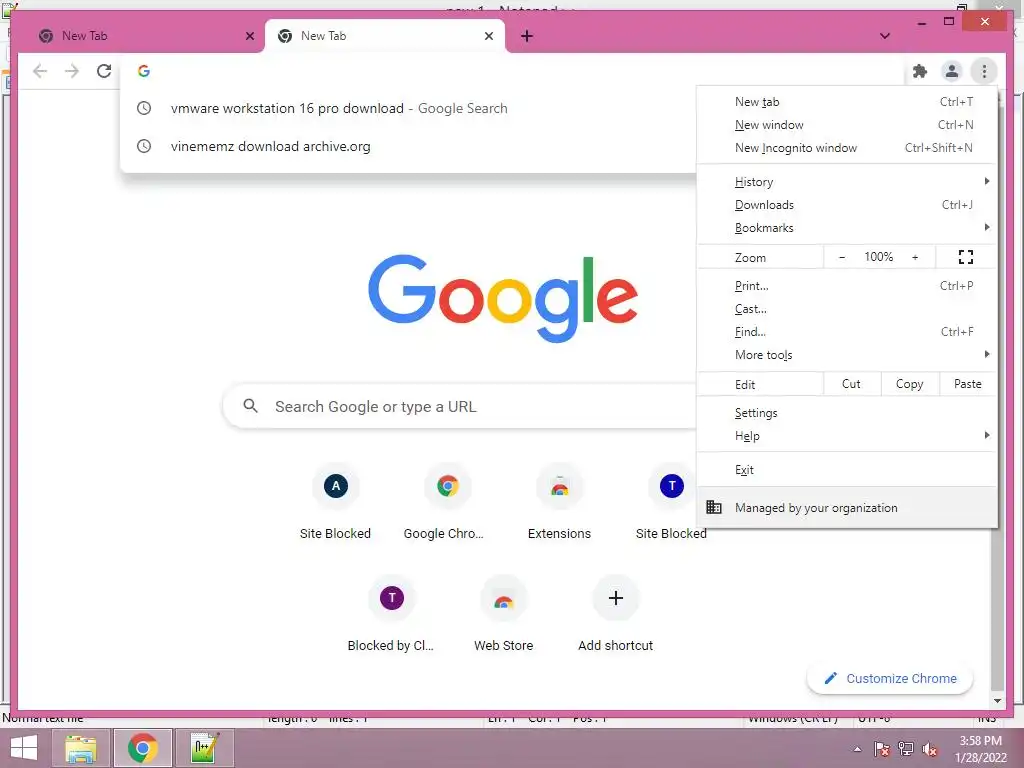Click Managed by your organization entry
This screenshot has height=768, width=1024.
847,507
